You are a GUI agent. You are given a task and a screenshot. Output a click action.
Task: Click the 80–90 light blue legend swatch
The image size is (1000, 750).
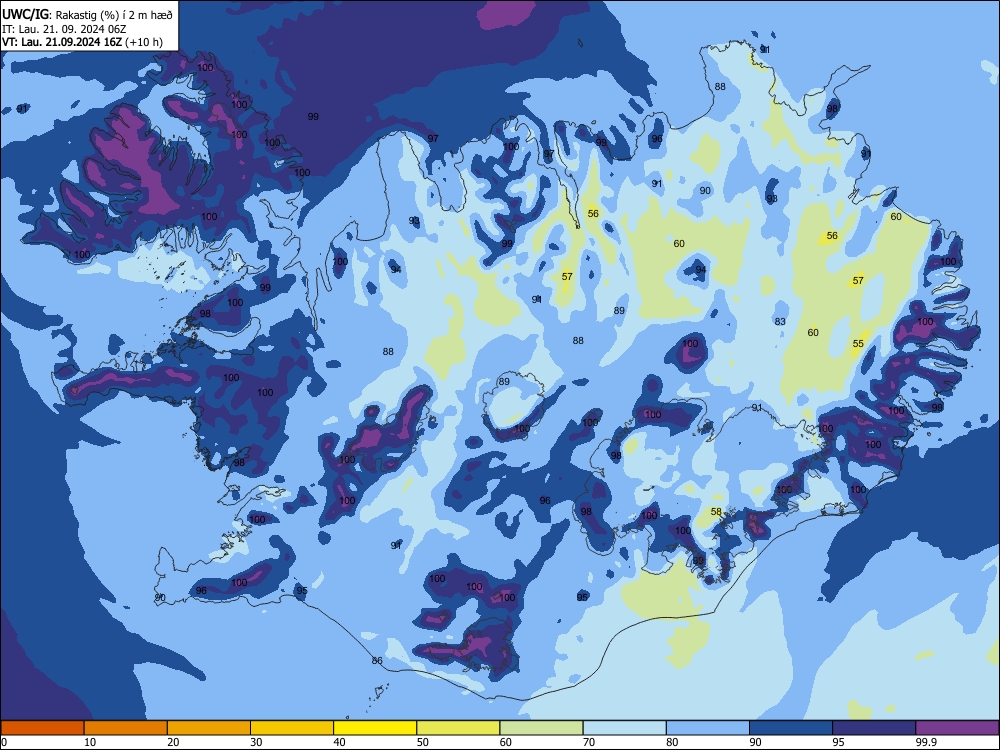(x=708, y=728)
